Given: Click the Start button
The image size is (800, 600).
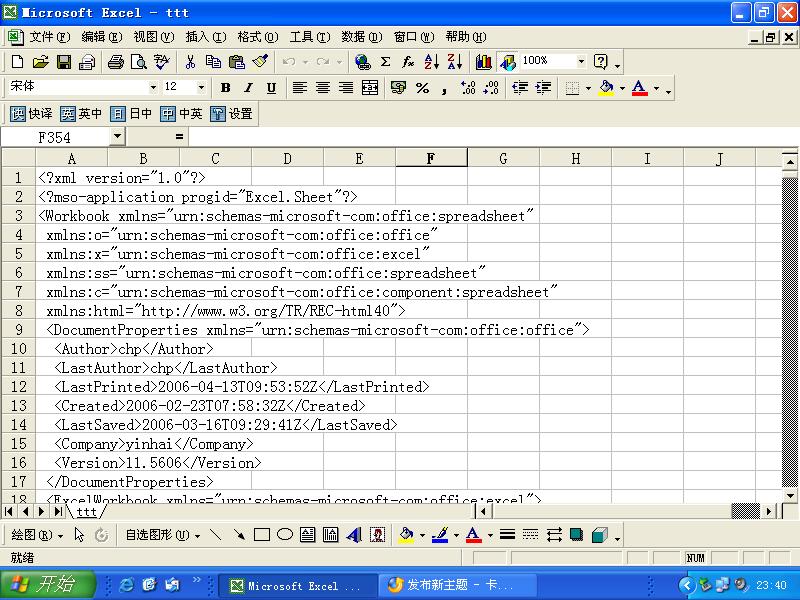Looking at the screenshot, I should coord(48,585).
